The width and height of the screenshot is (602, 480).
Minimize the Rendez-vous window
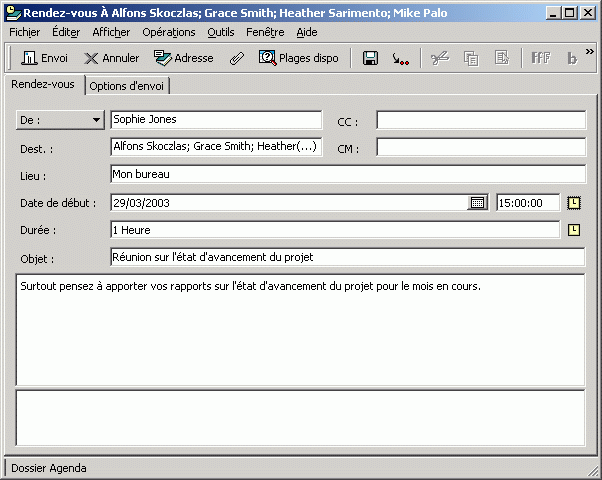click(553, 13)
